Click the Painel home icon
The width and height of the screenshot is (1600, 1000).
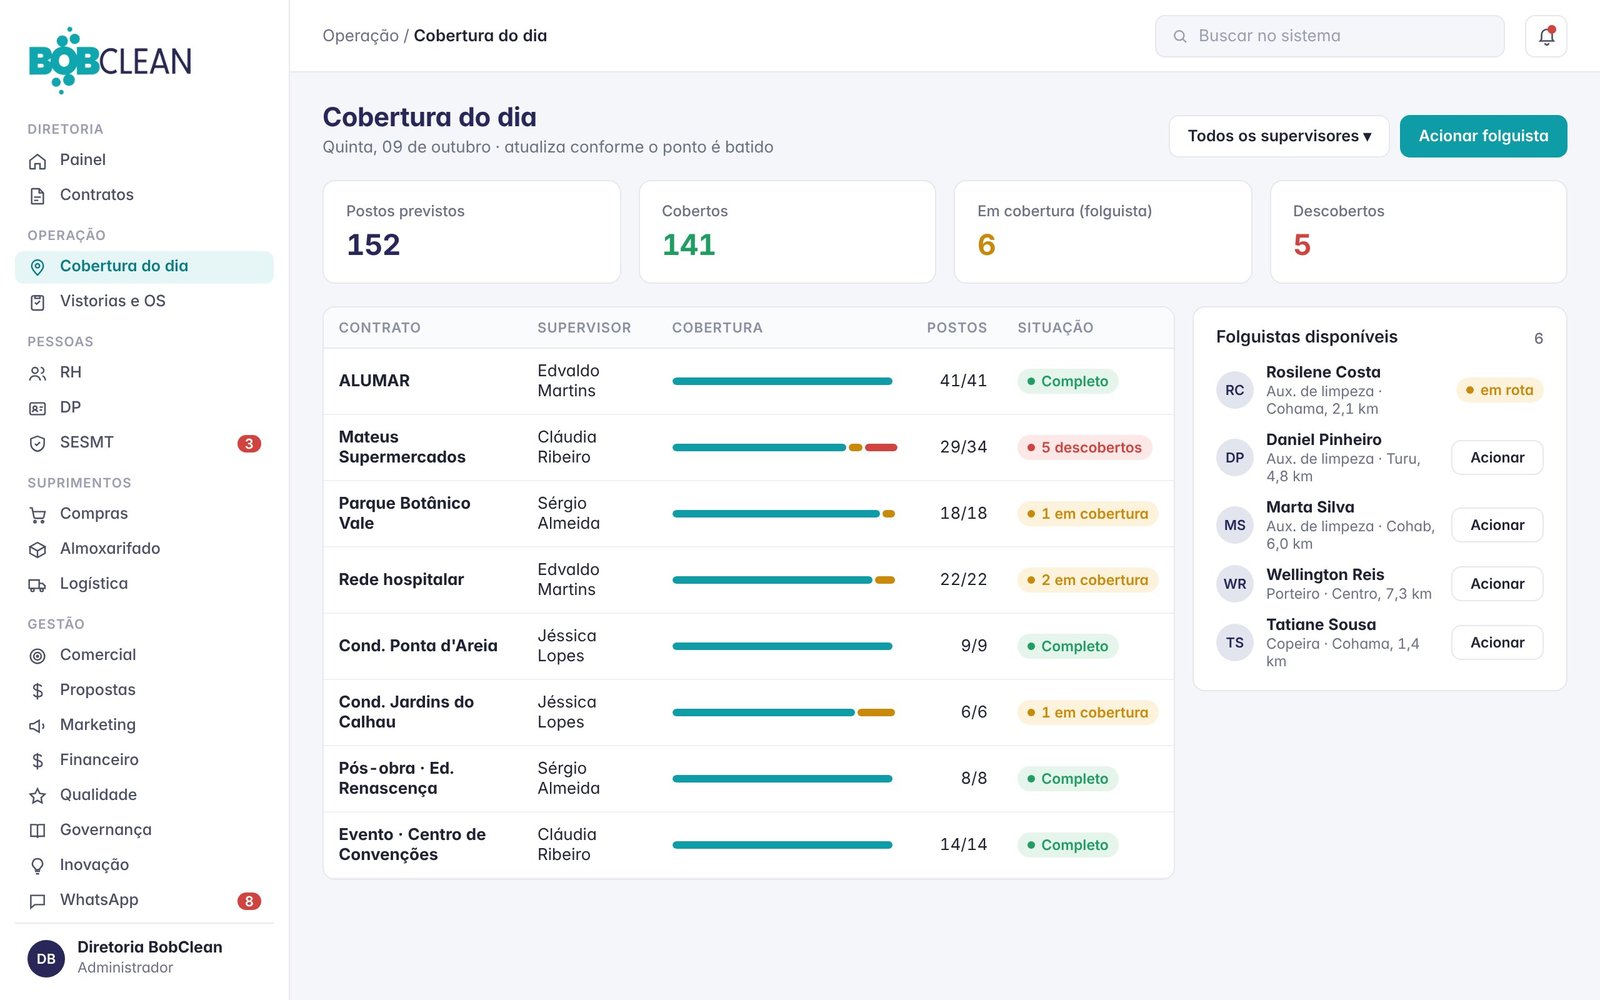coord(38,161)
